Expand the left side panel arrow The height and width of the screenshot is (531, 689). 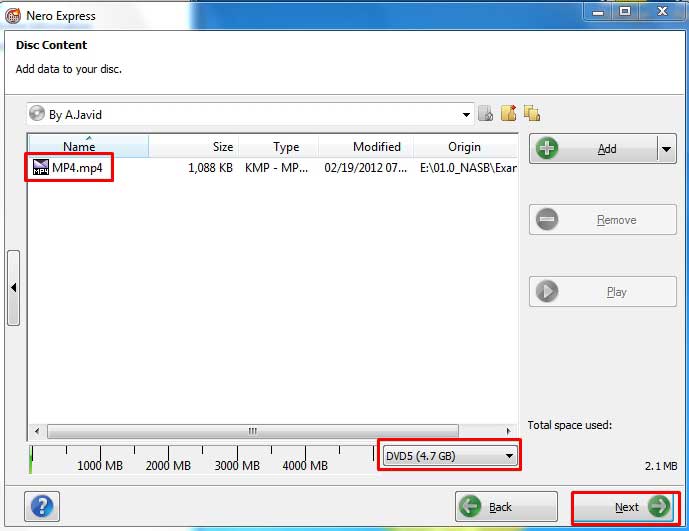14,288
